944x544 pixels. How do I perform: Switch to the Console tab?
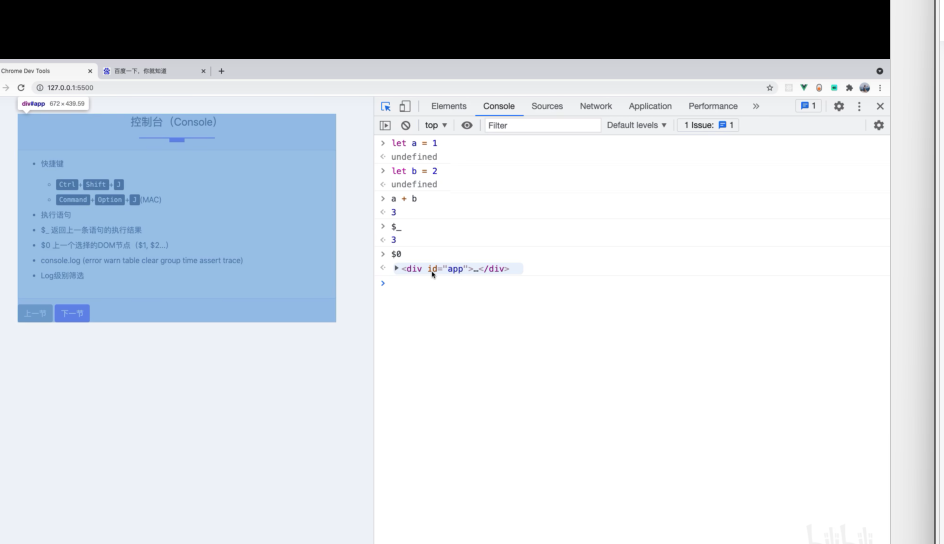498,106
